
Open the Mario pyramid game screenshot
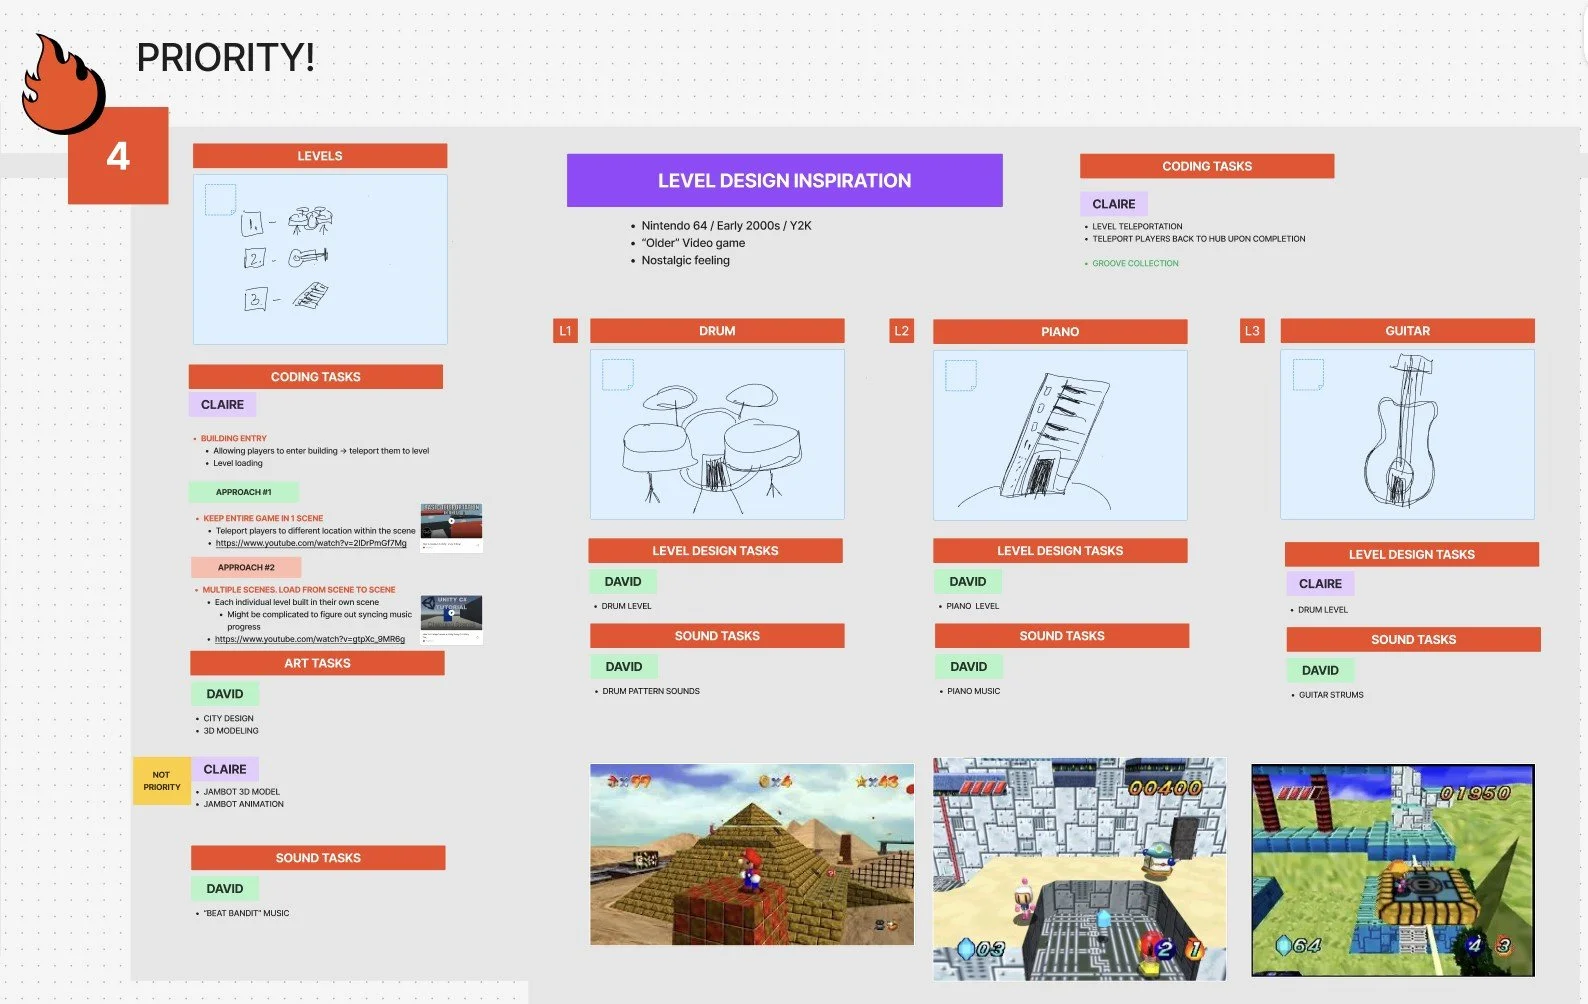(752, 855)
